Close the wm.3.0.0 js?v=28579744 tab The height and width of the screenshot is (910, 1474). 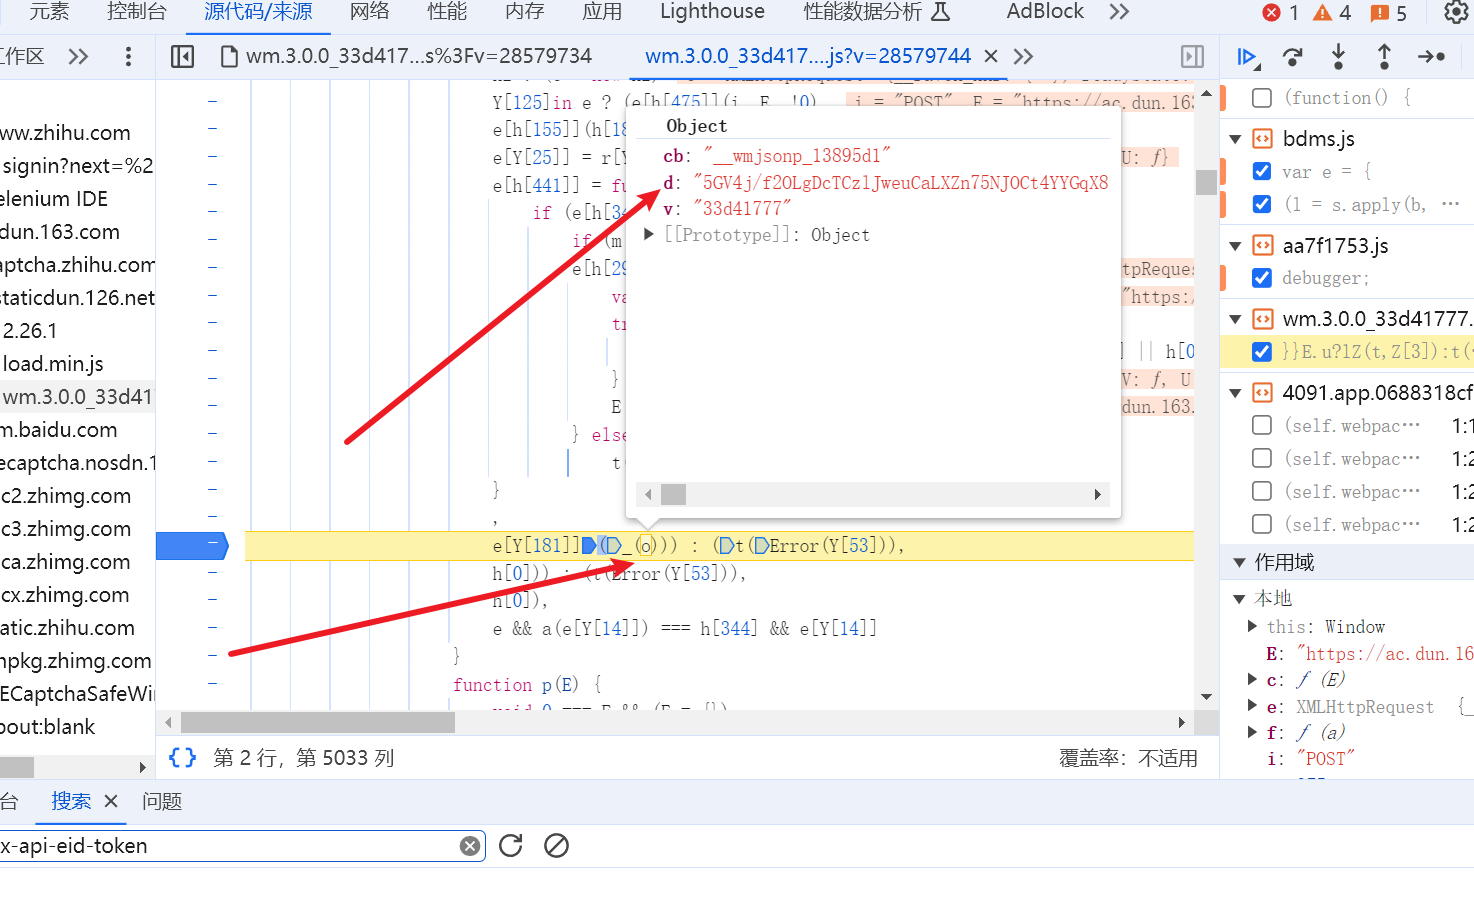tap(991, 57)
